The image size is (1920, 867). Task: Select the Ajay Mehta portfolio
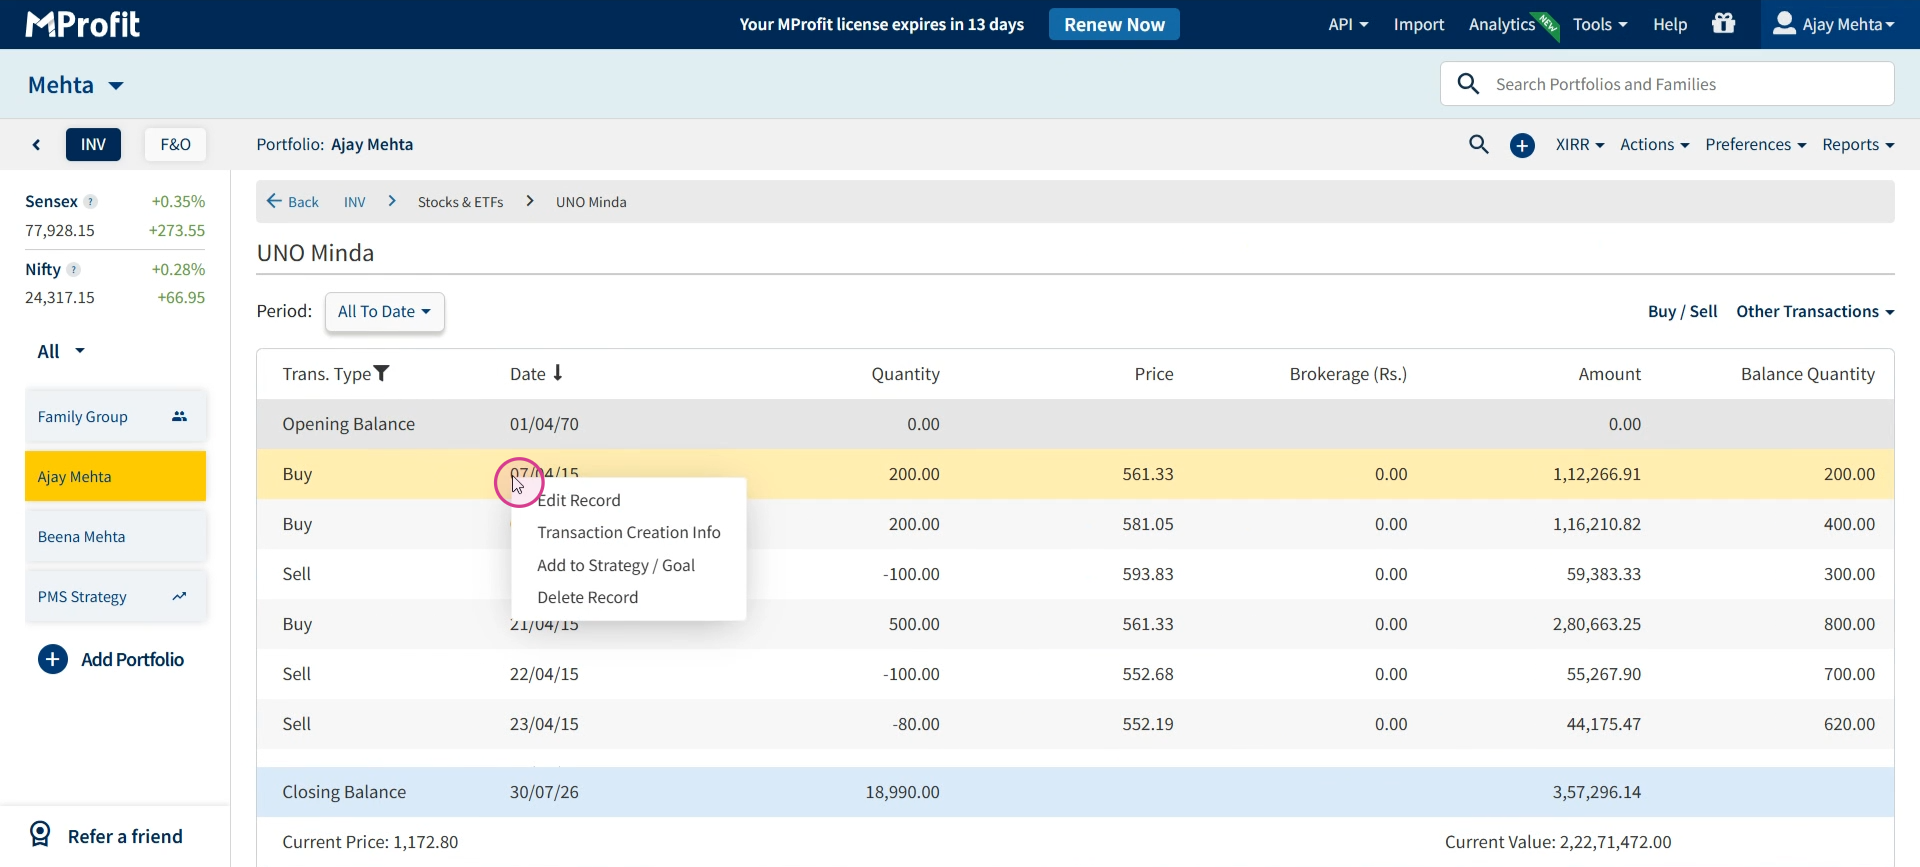(116, 476)
